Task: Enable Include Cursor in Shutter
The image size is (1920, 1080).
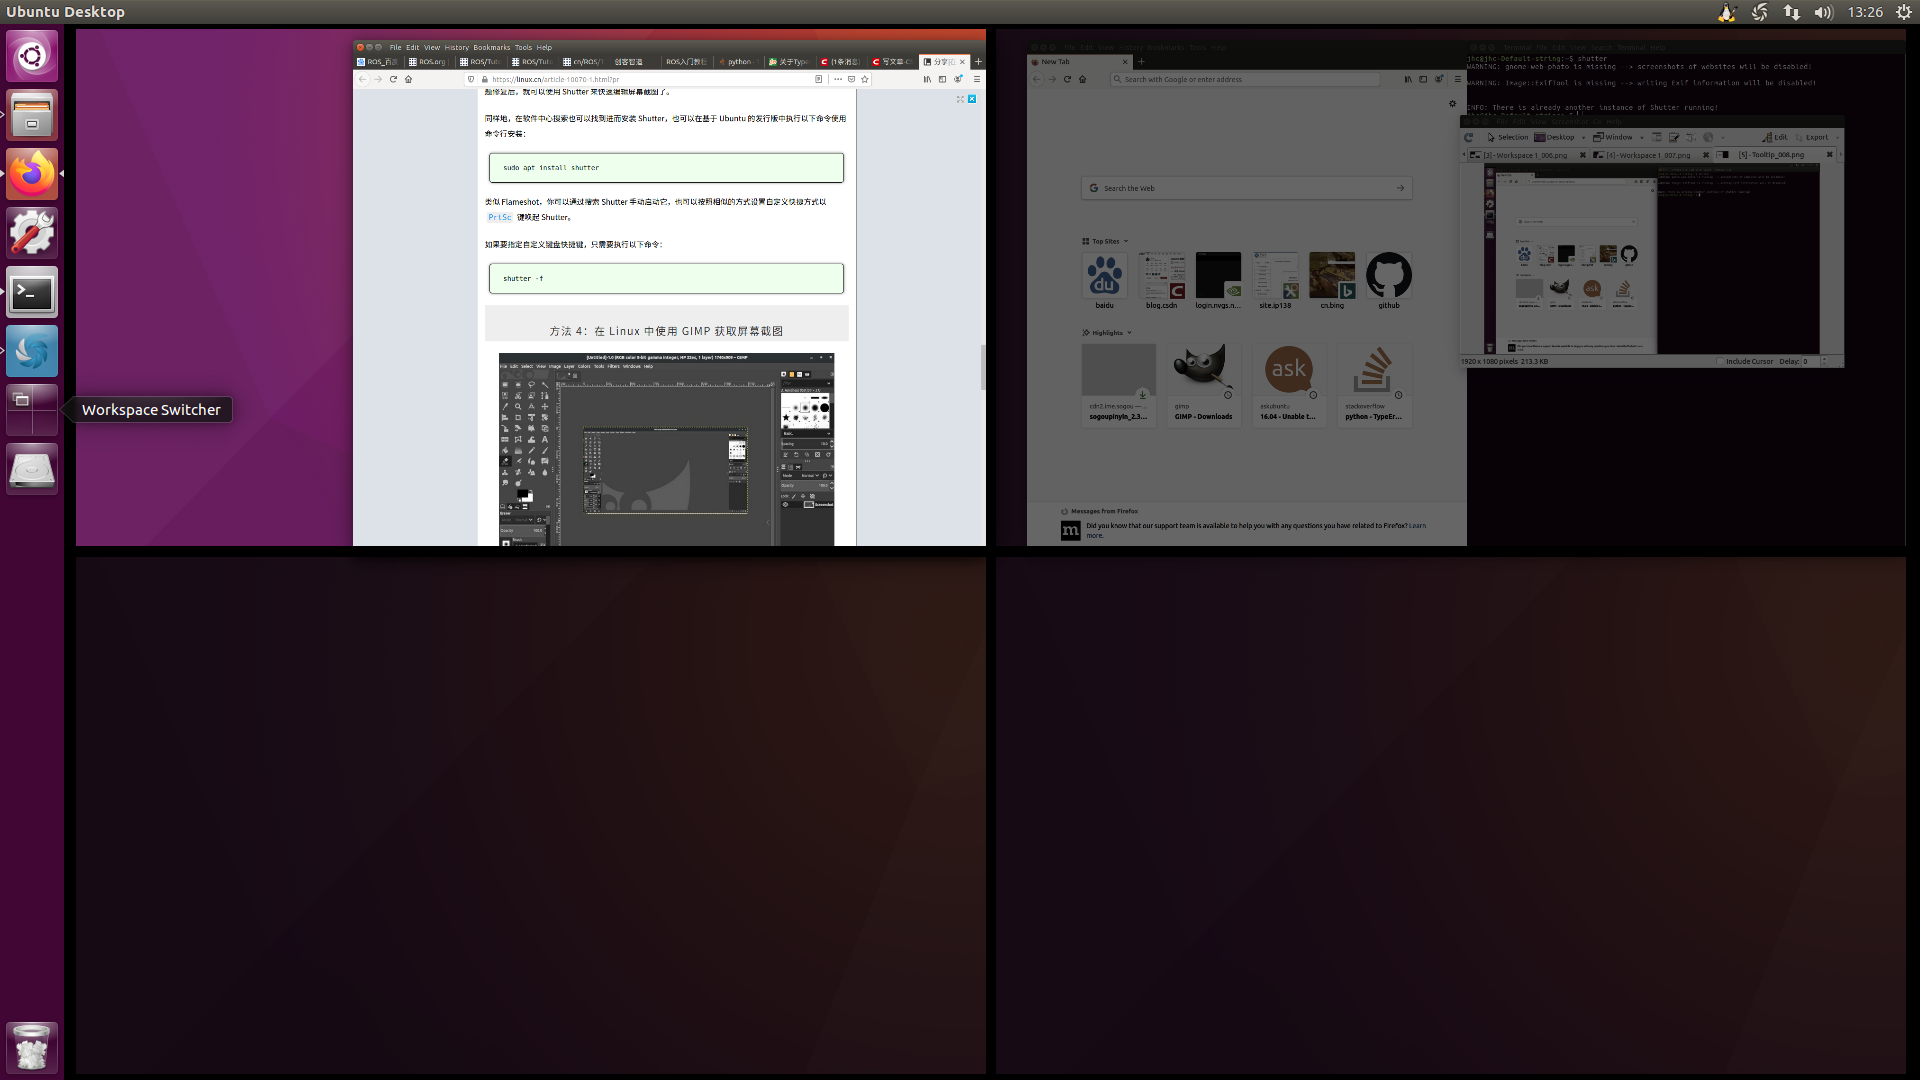Action: (x=1719, y=361)
